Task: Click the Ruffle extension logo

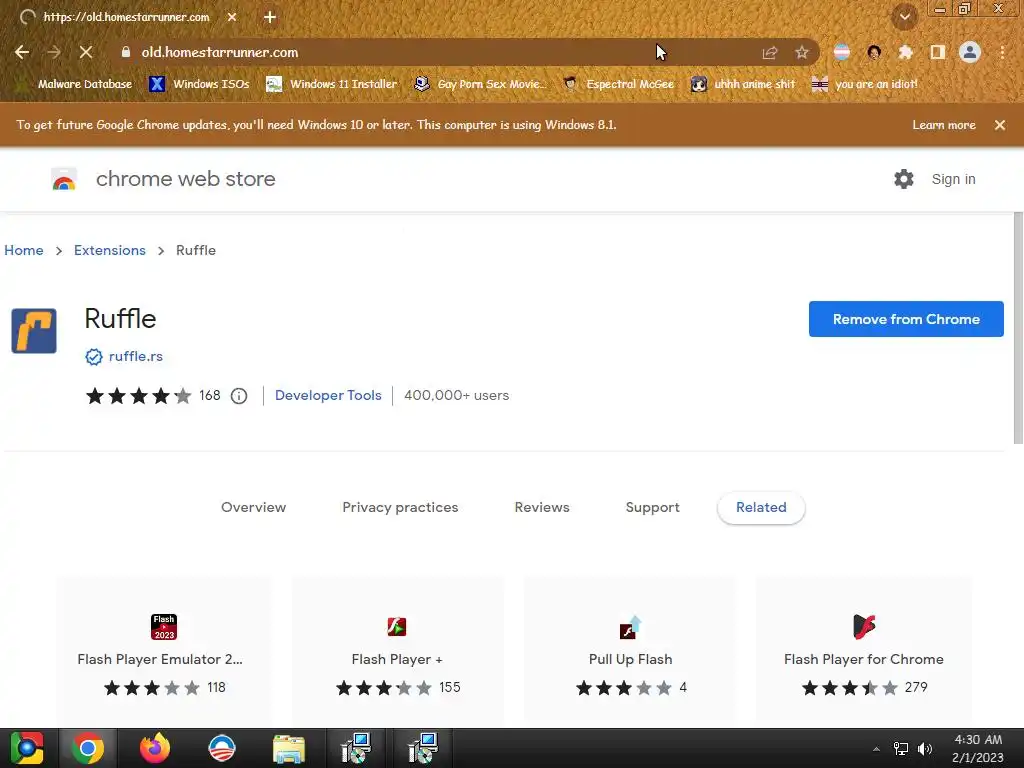Action: [x=34, y=330]
